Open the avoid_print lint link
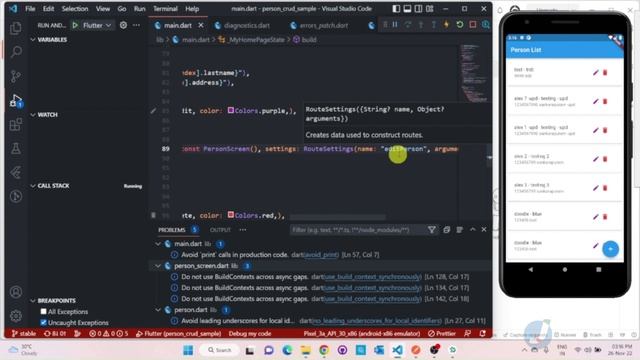The width and height of the screenshot is (640, 360). [322, 255]
